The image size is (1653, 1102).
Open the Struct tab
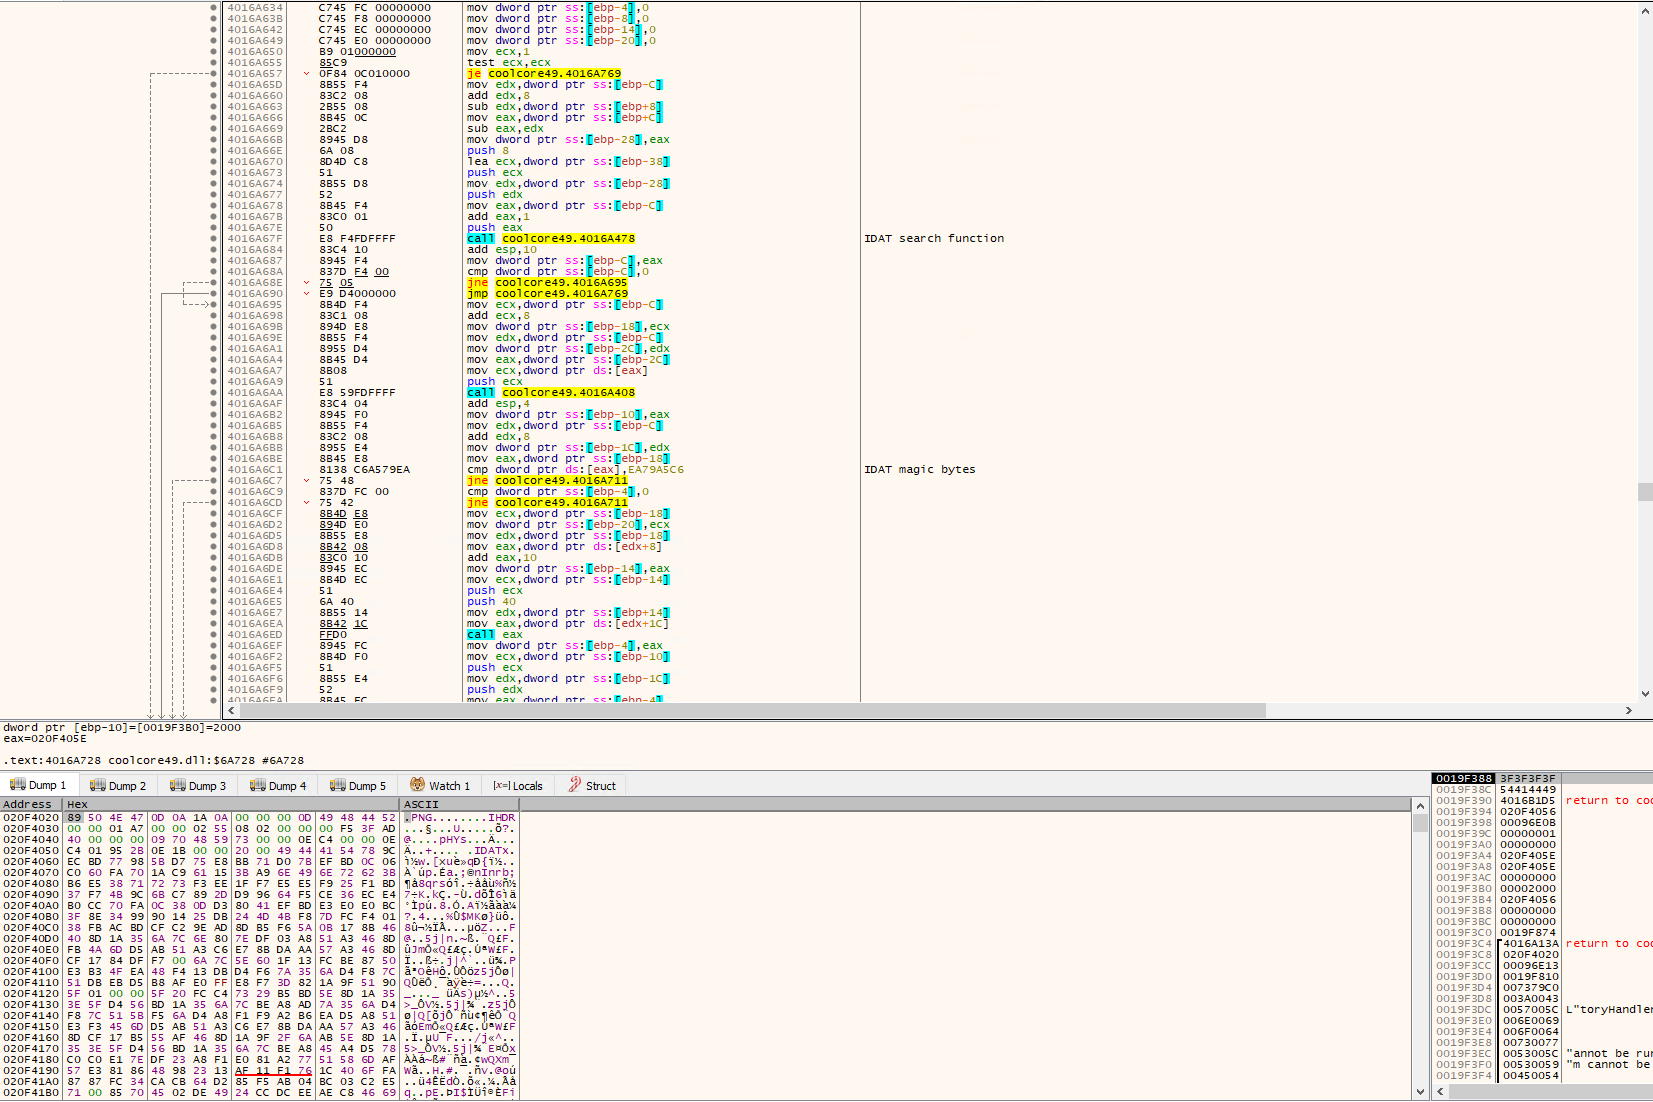coord(592,785)
